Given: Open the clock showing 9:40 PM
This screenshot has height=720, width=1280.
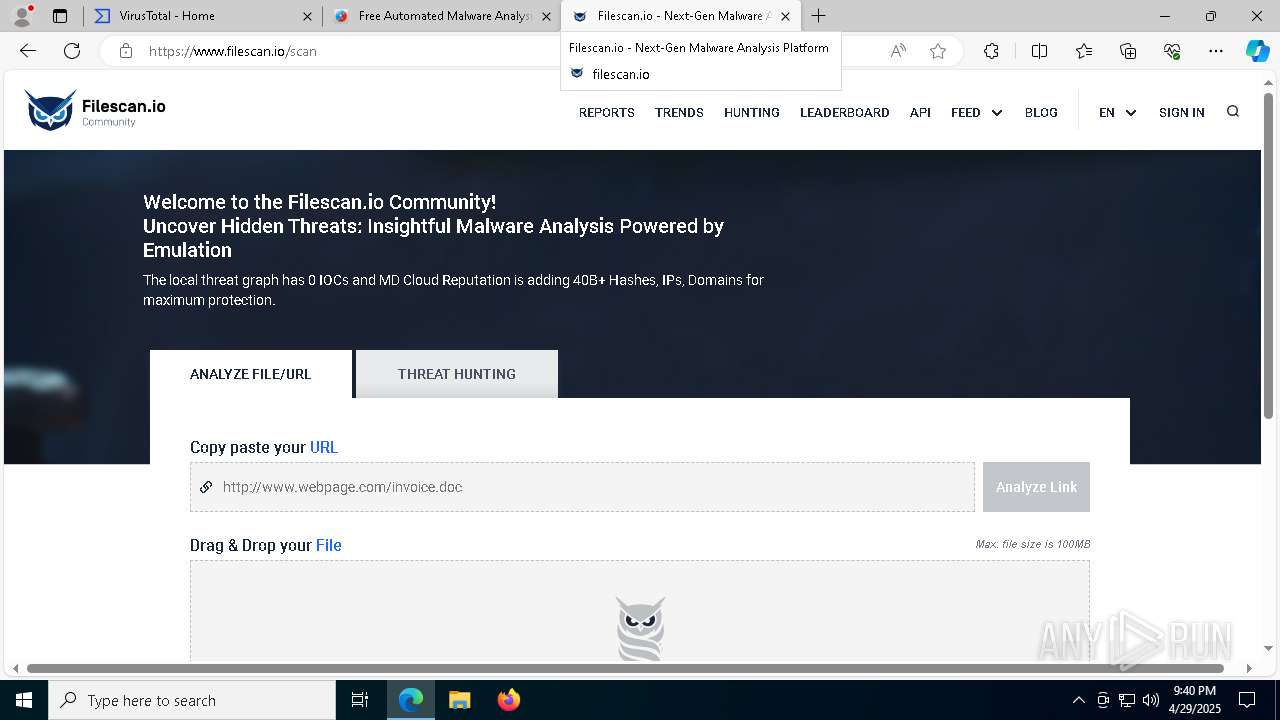Looking at the screenshot, I should pos(1194,700).
